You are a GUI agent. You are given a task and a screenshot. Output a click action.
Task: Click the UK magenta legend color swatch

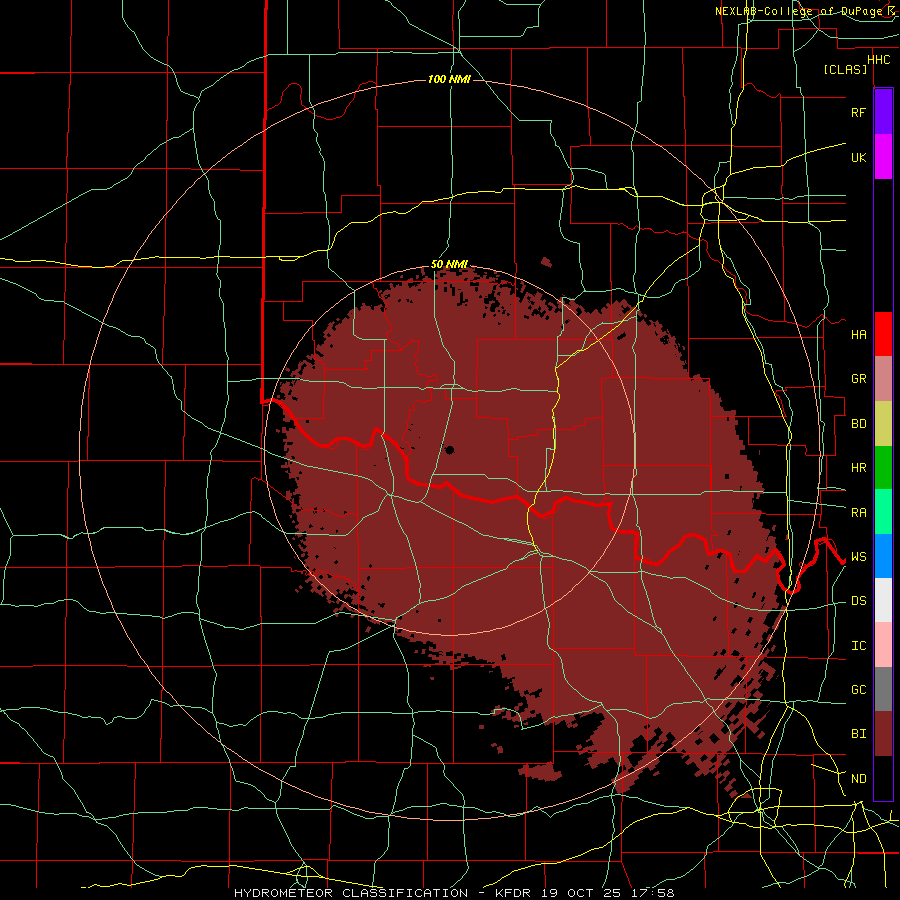coord(883,157)
